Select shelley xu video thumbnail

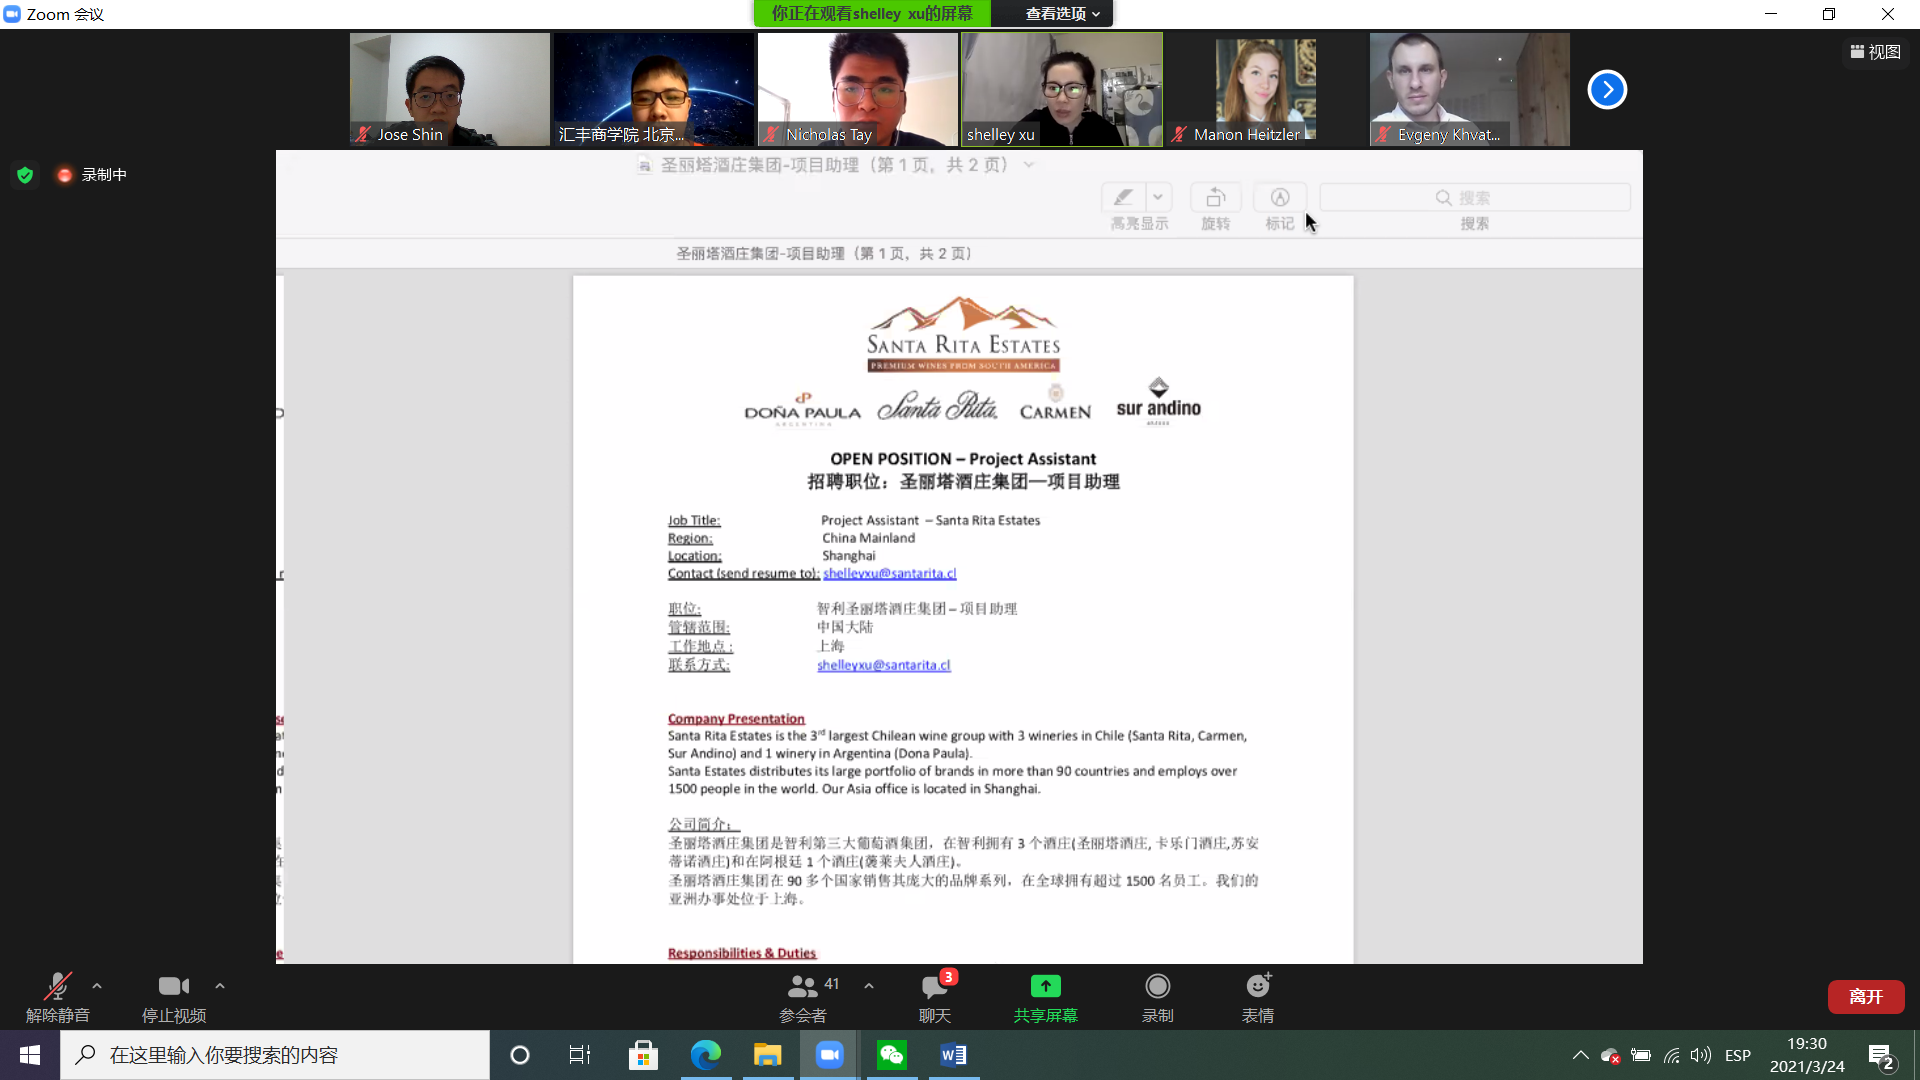click(1062, 90)
